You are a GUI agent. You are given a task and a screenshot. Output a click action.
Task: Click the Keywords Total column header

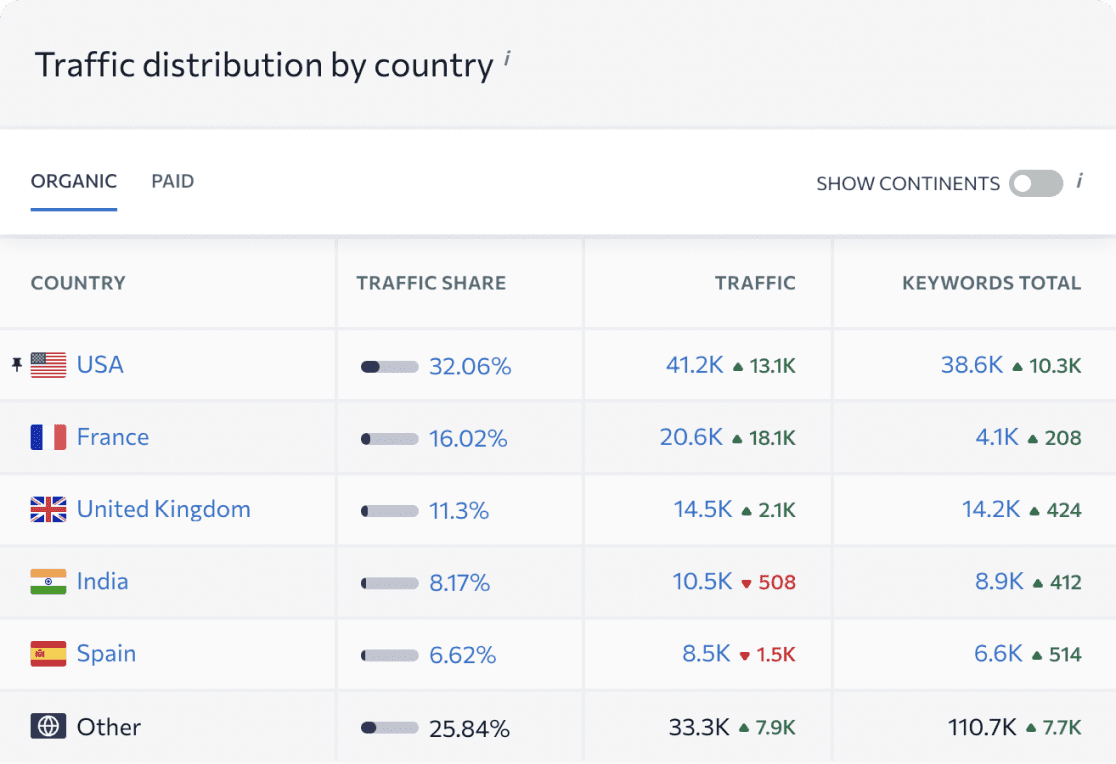pos(991,283)
